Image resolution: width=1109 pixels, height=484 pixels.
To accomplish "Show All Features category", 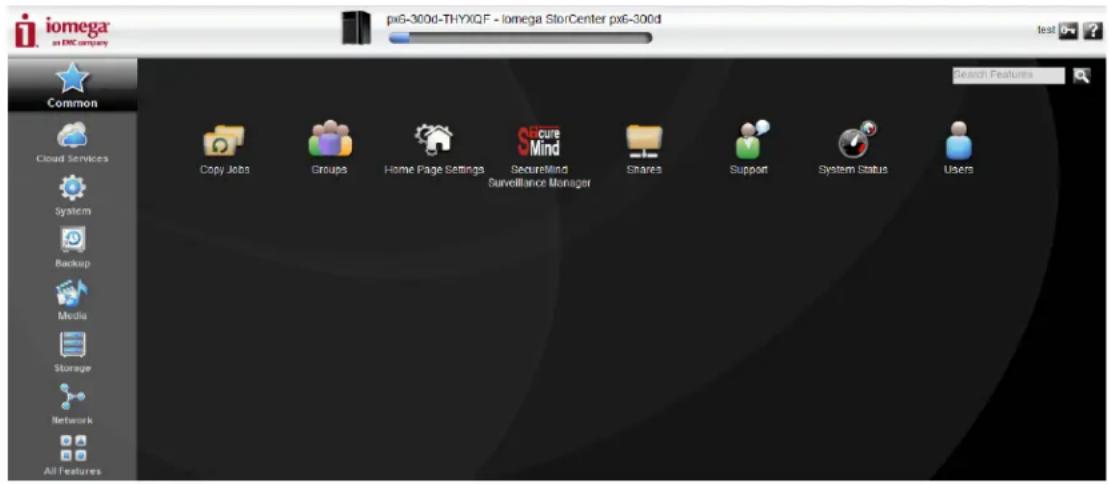I will pos(73,455).
